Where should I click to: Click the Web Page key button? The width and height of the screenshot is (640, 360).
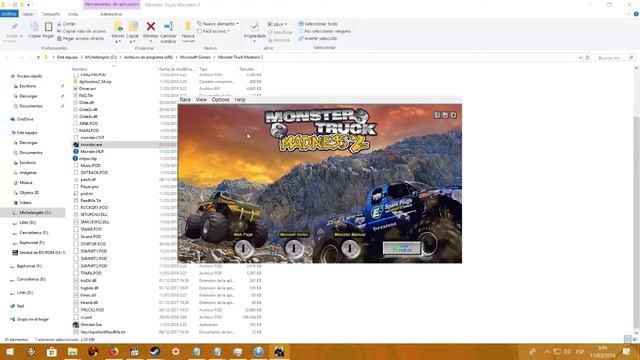243,248
